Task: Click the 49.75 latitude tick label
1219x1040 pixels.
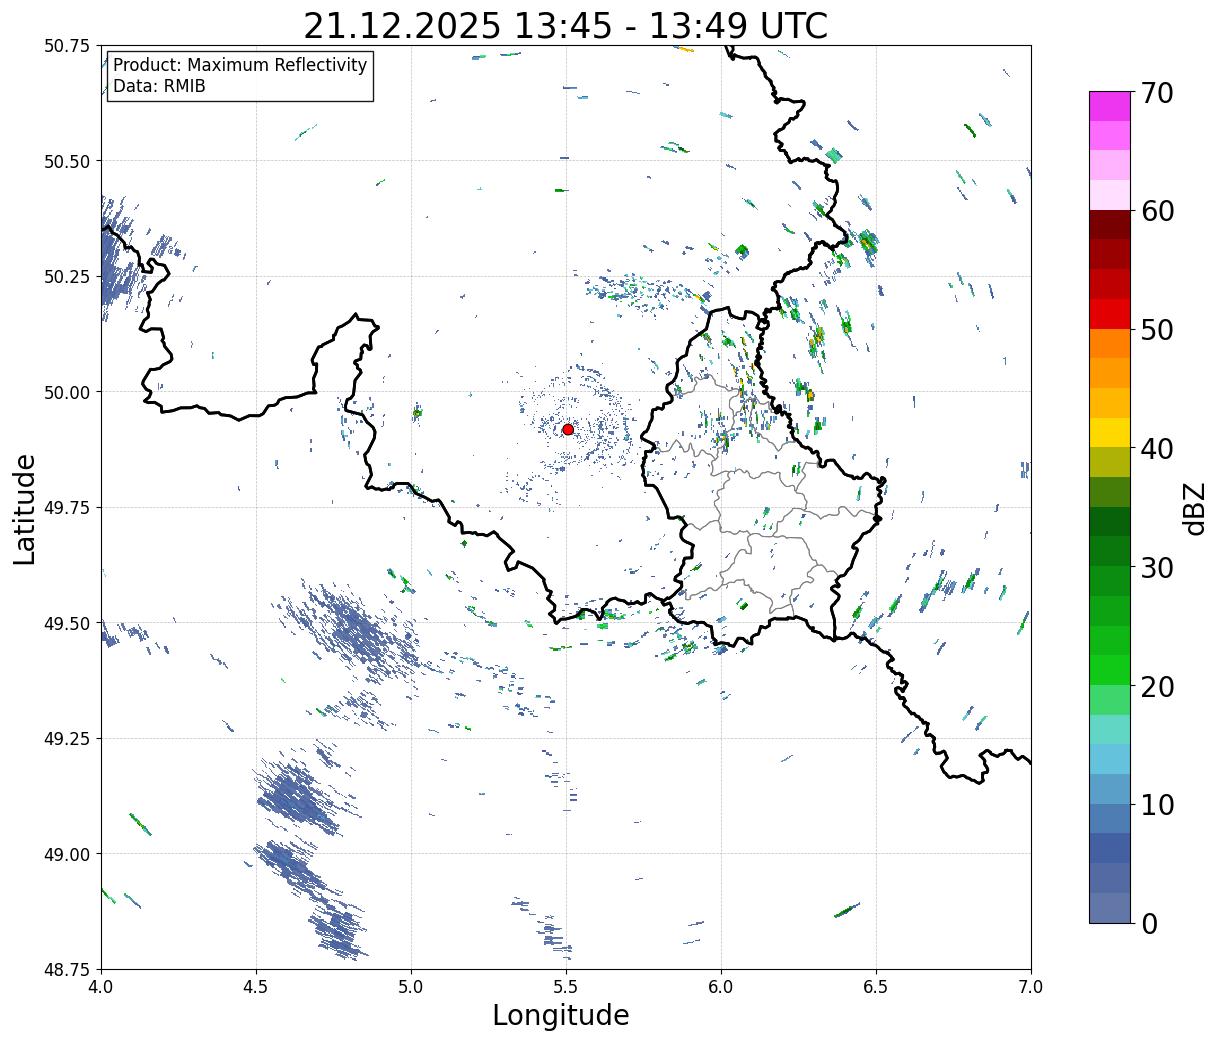Action: click(x=67, y=508)
